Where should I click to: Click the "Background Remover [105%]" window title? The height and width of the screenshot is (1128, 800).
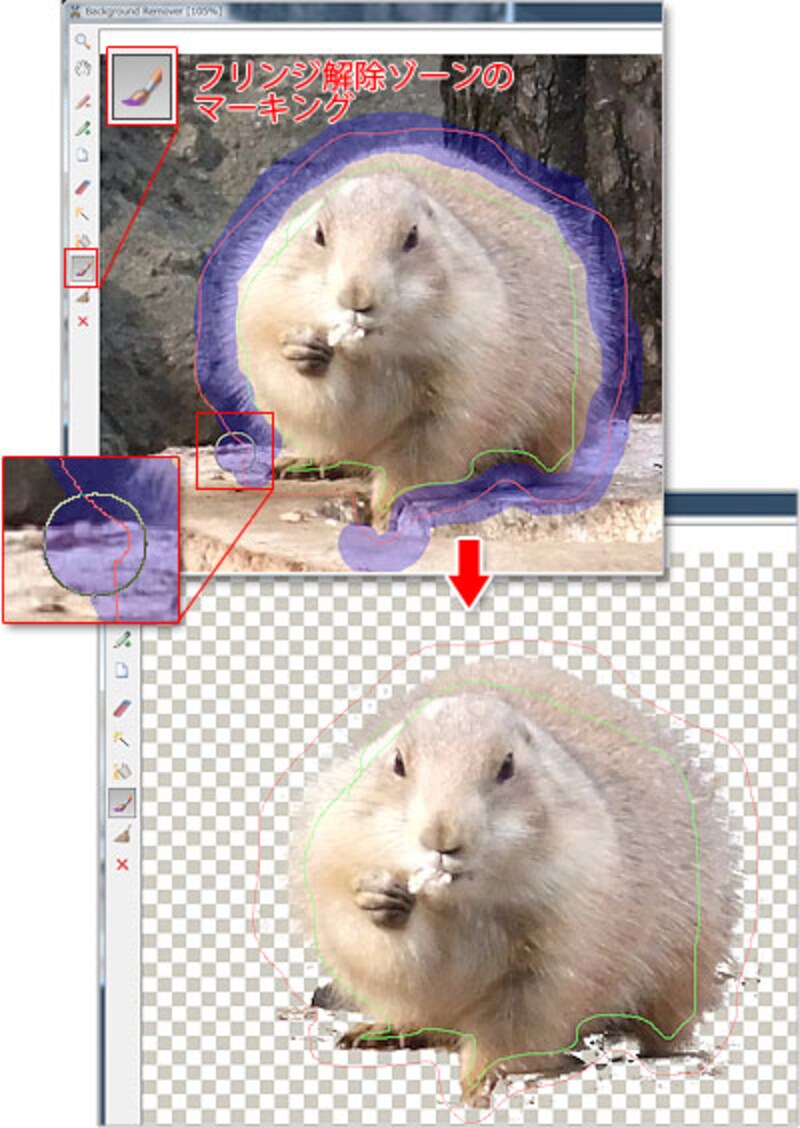(x=153, y=12)
